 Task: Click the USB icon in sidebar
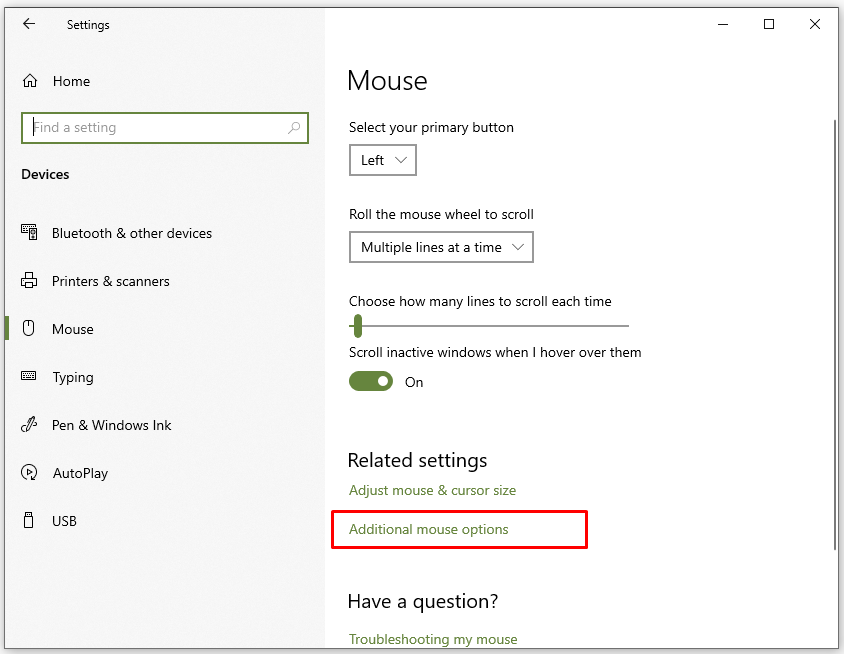[x=29, y=521]
